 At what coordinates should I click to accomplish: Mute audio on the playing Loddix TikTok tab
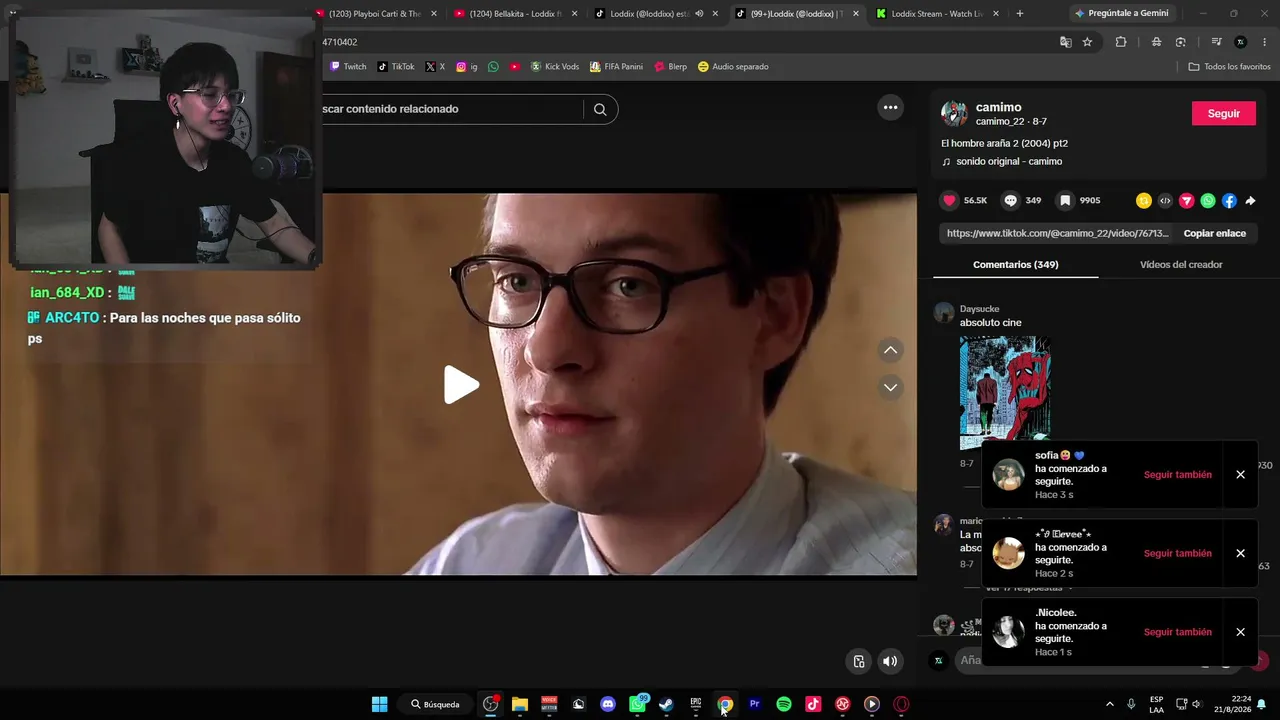tap(699, 14)
